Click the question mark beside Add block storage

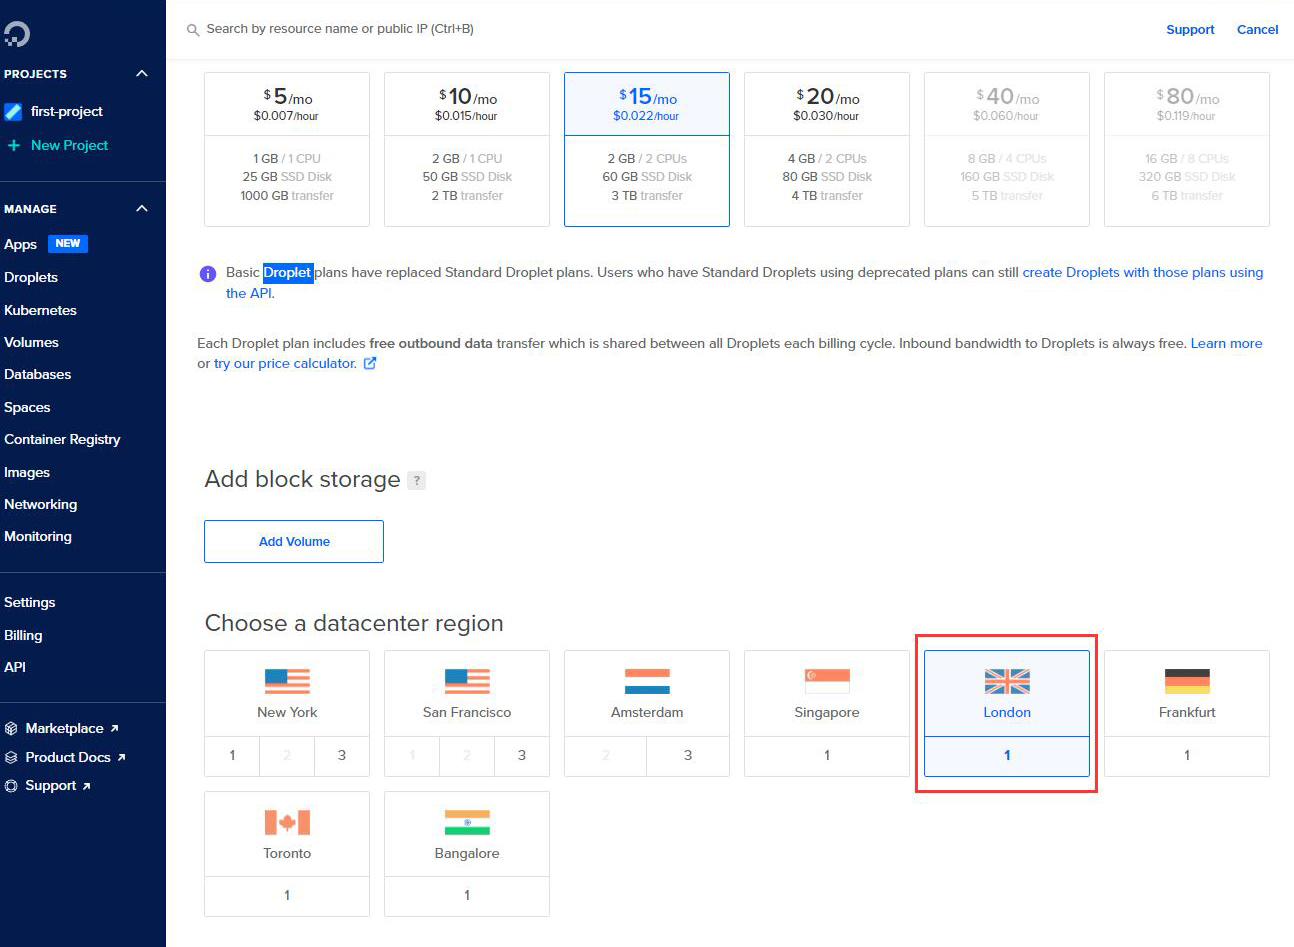click(x=417, y=481)
